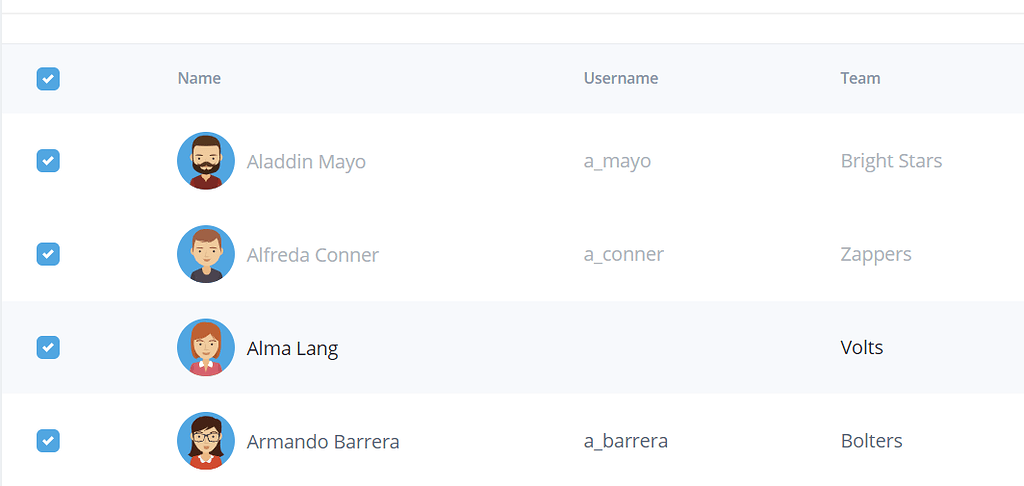
Task: Click the name Alfreda Conner
Action: 313,255
